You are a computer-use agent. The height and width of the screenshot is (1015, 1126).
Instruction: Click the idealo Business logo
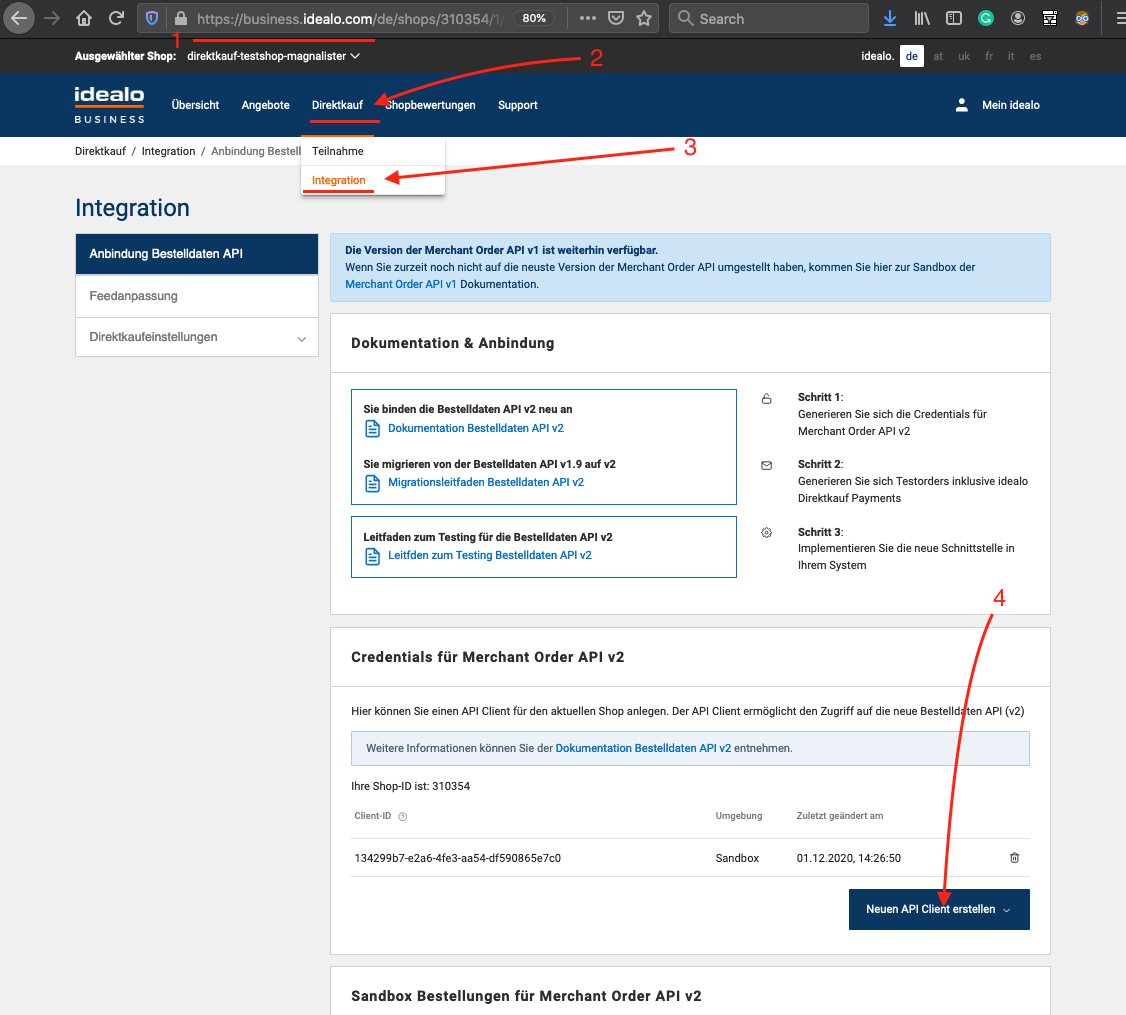[109, 105]
